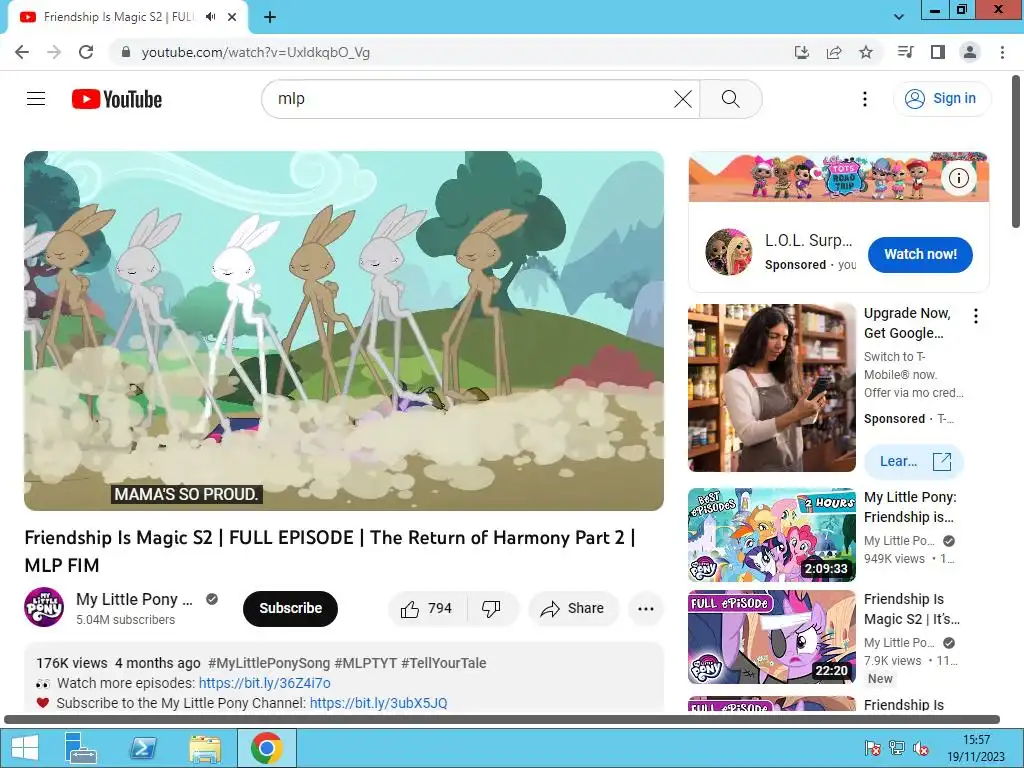Click the Sign in button
The image size is (1024, 768).
point(942,99)
